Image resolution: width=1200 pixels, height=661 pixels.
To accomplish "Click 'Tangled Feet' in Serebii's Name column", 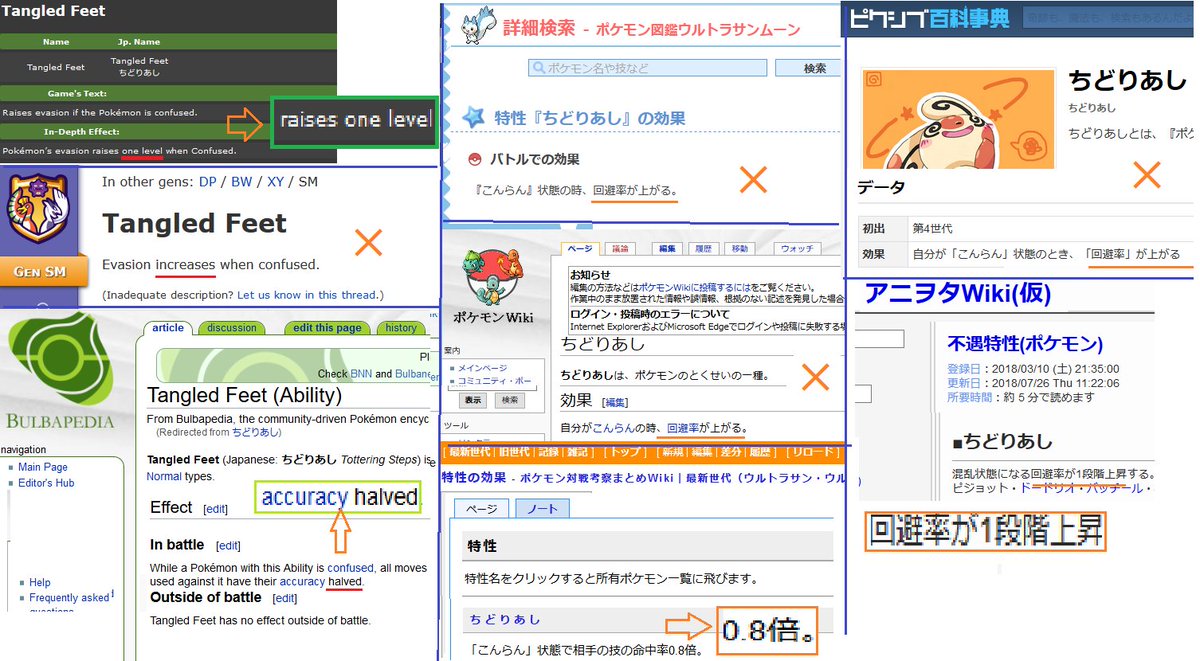I will click(56, 67).
